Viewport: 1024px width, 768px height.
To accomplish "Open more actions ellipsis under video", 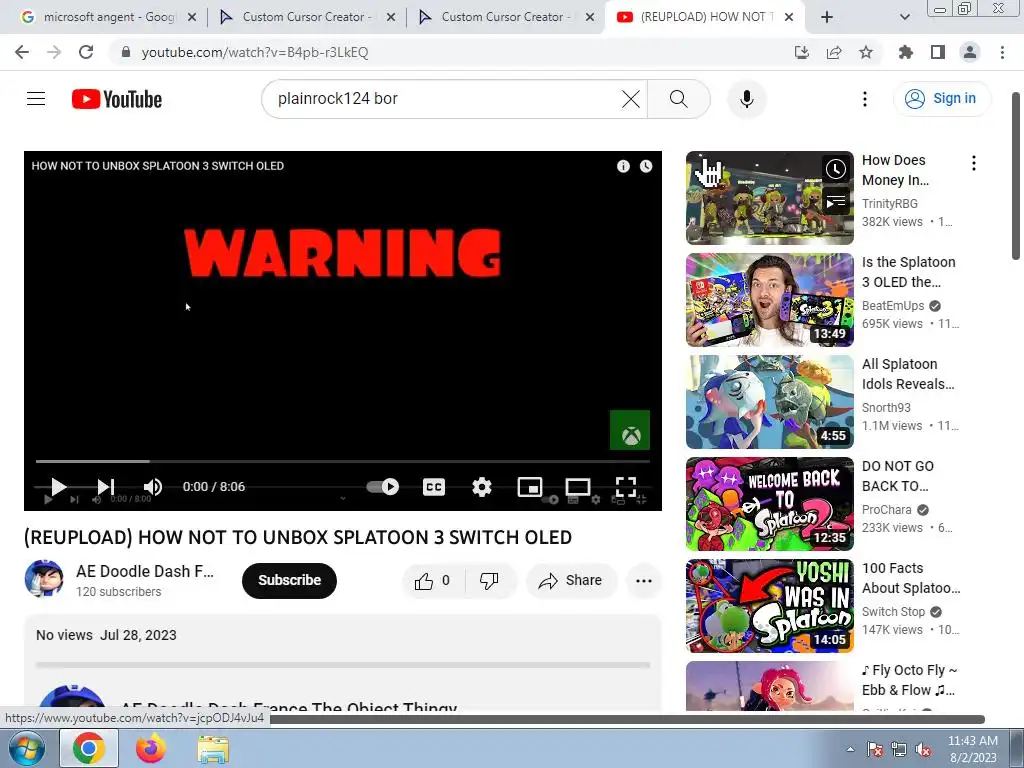I will pos(644,581).
